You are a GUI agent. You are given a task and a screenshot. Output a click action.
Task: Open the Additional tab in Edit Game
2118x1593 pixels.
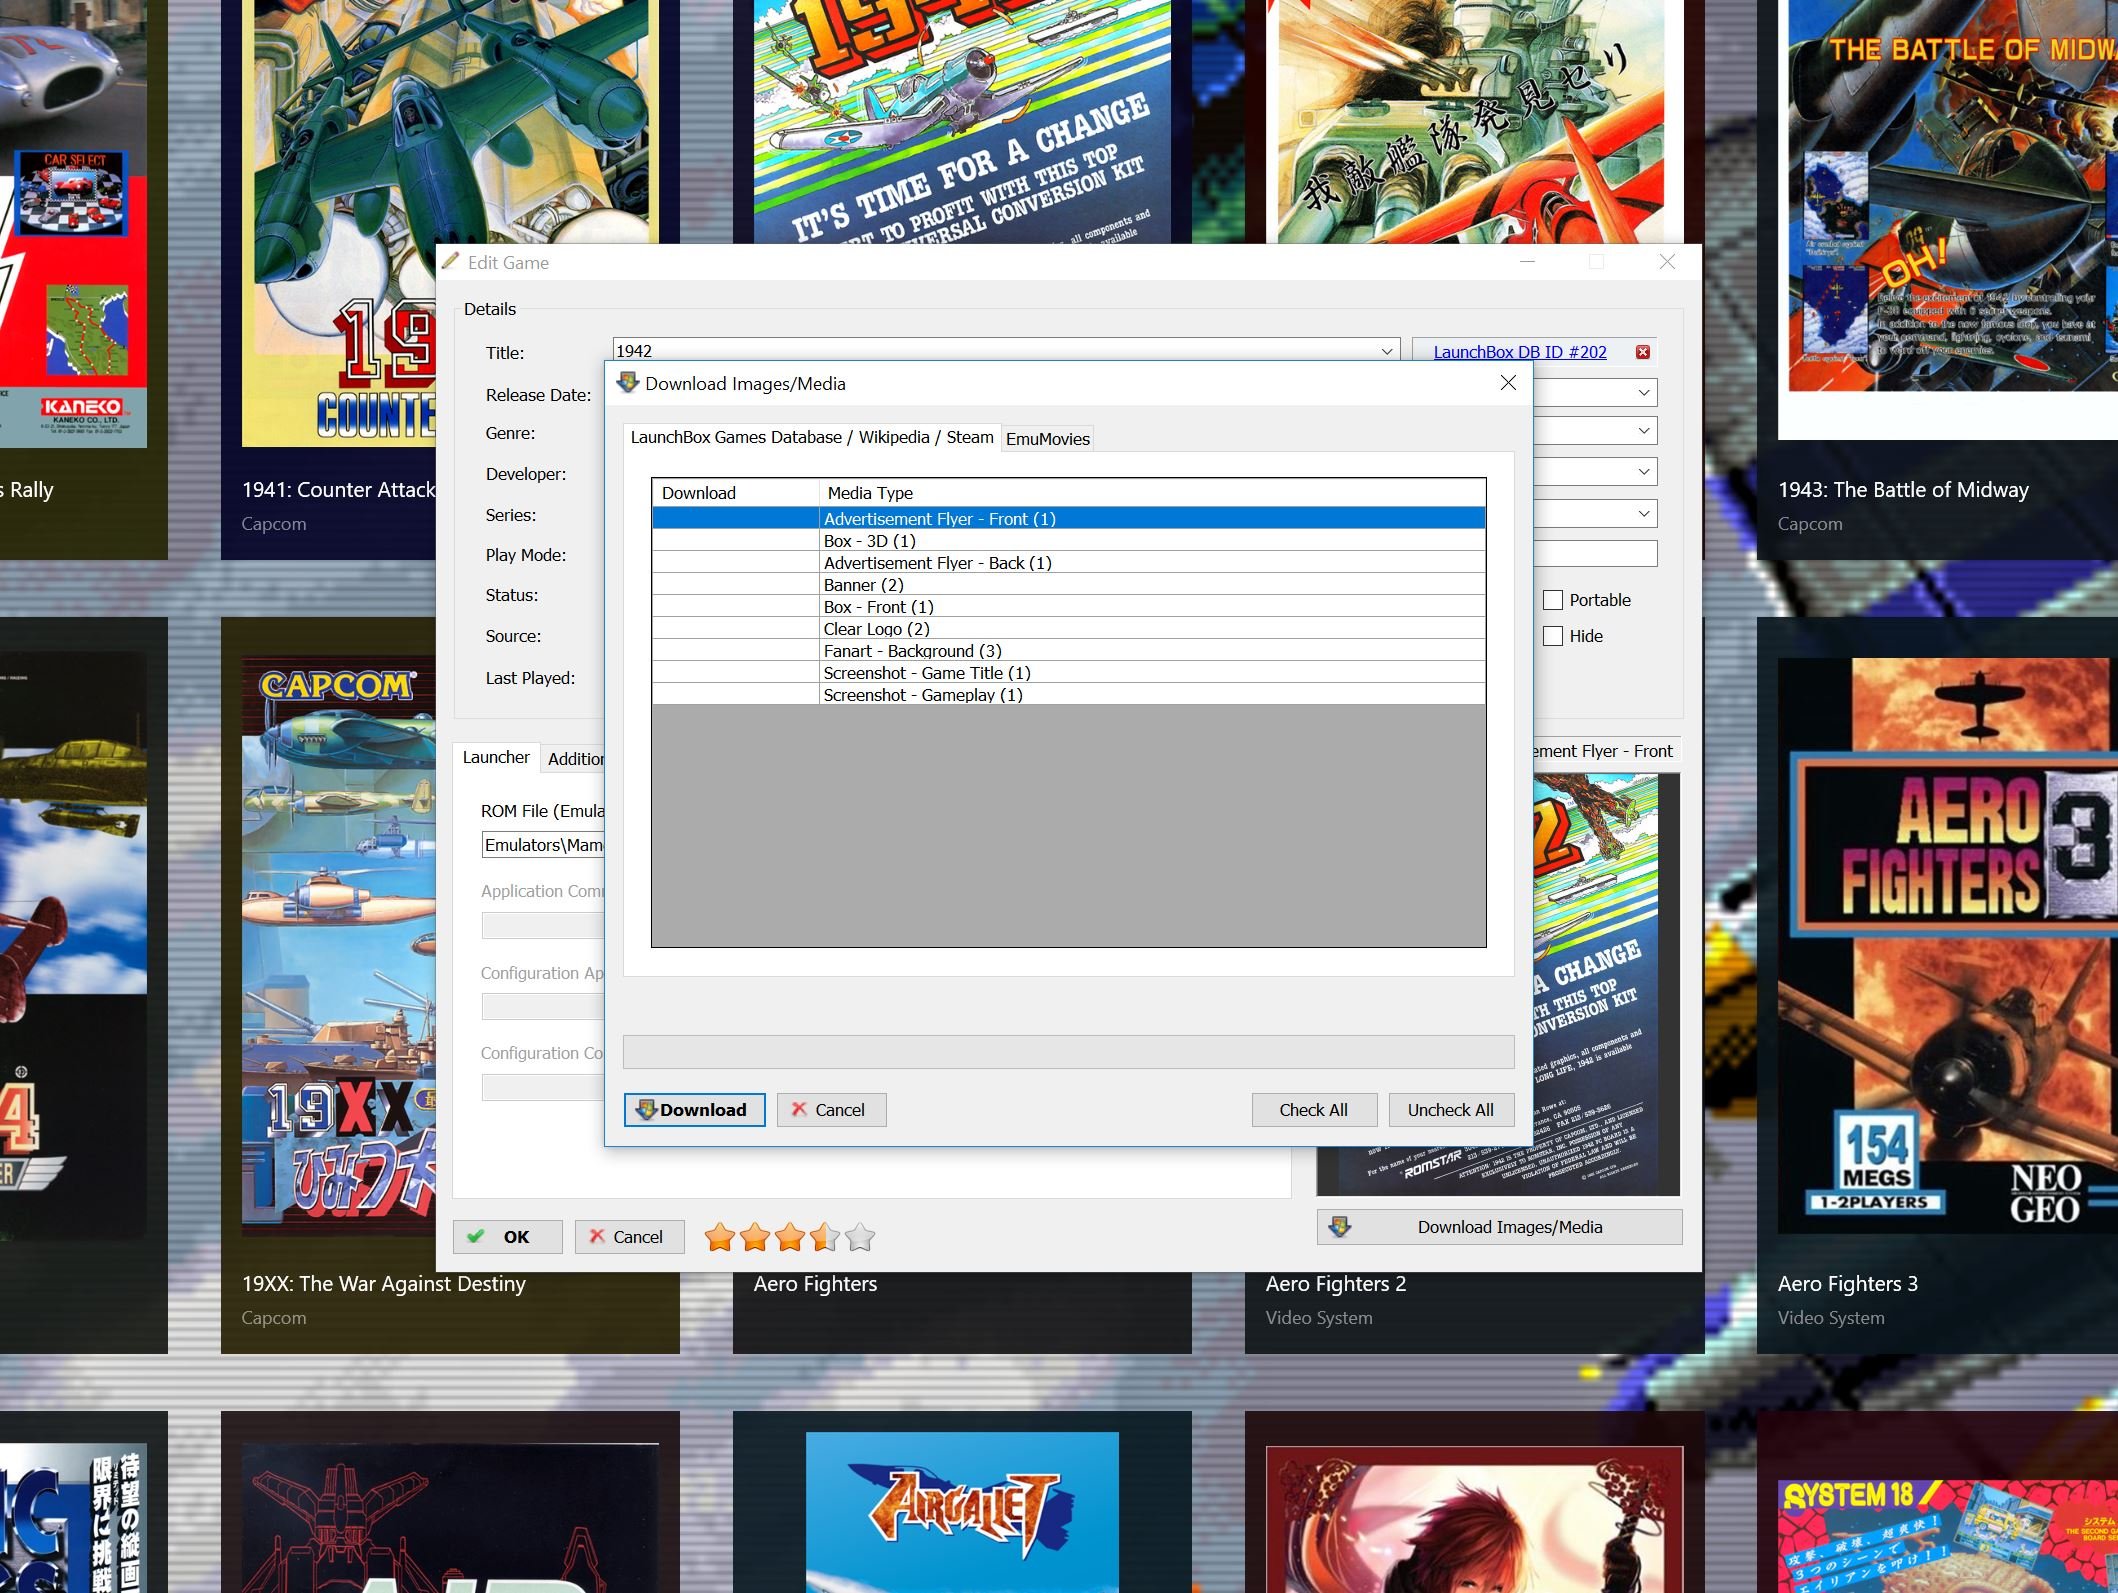pos(575,759)
